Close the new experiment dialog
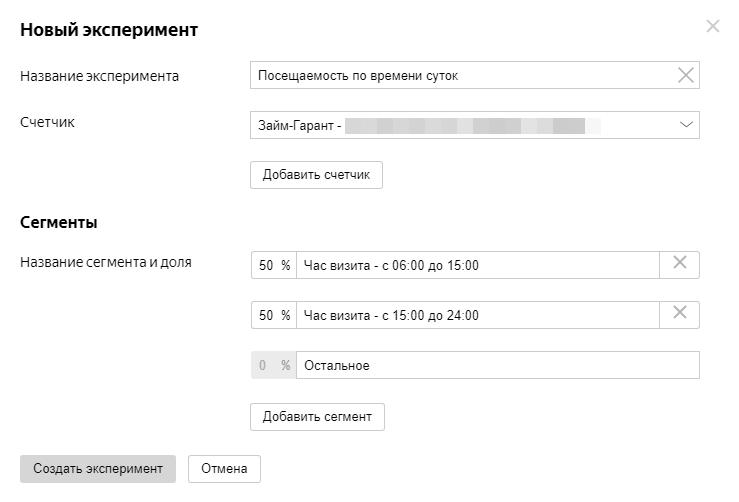 [x=712, y=27]
